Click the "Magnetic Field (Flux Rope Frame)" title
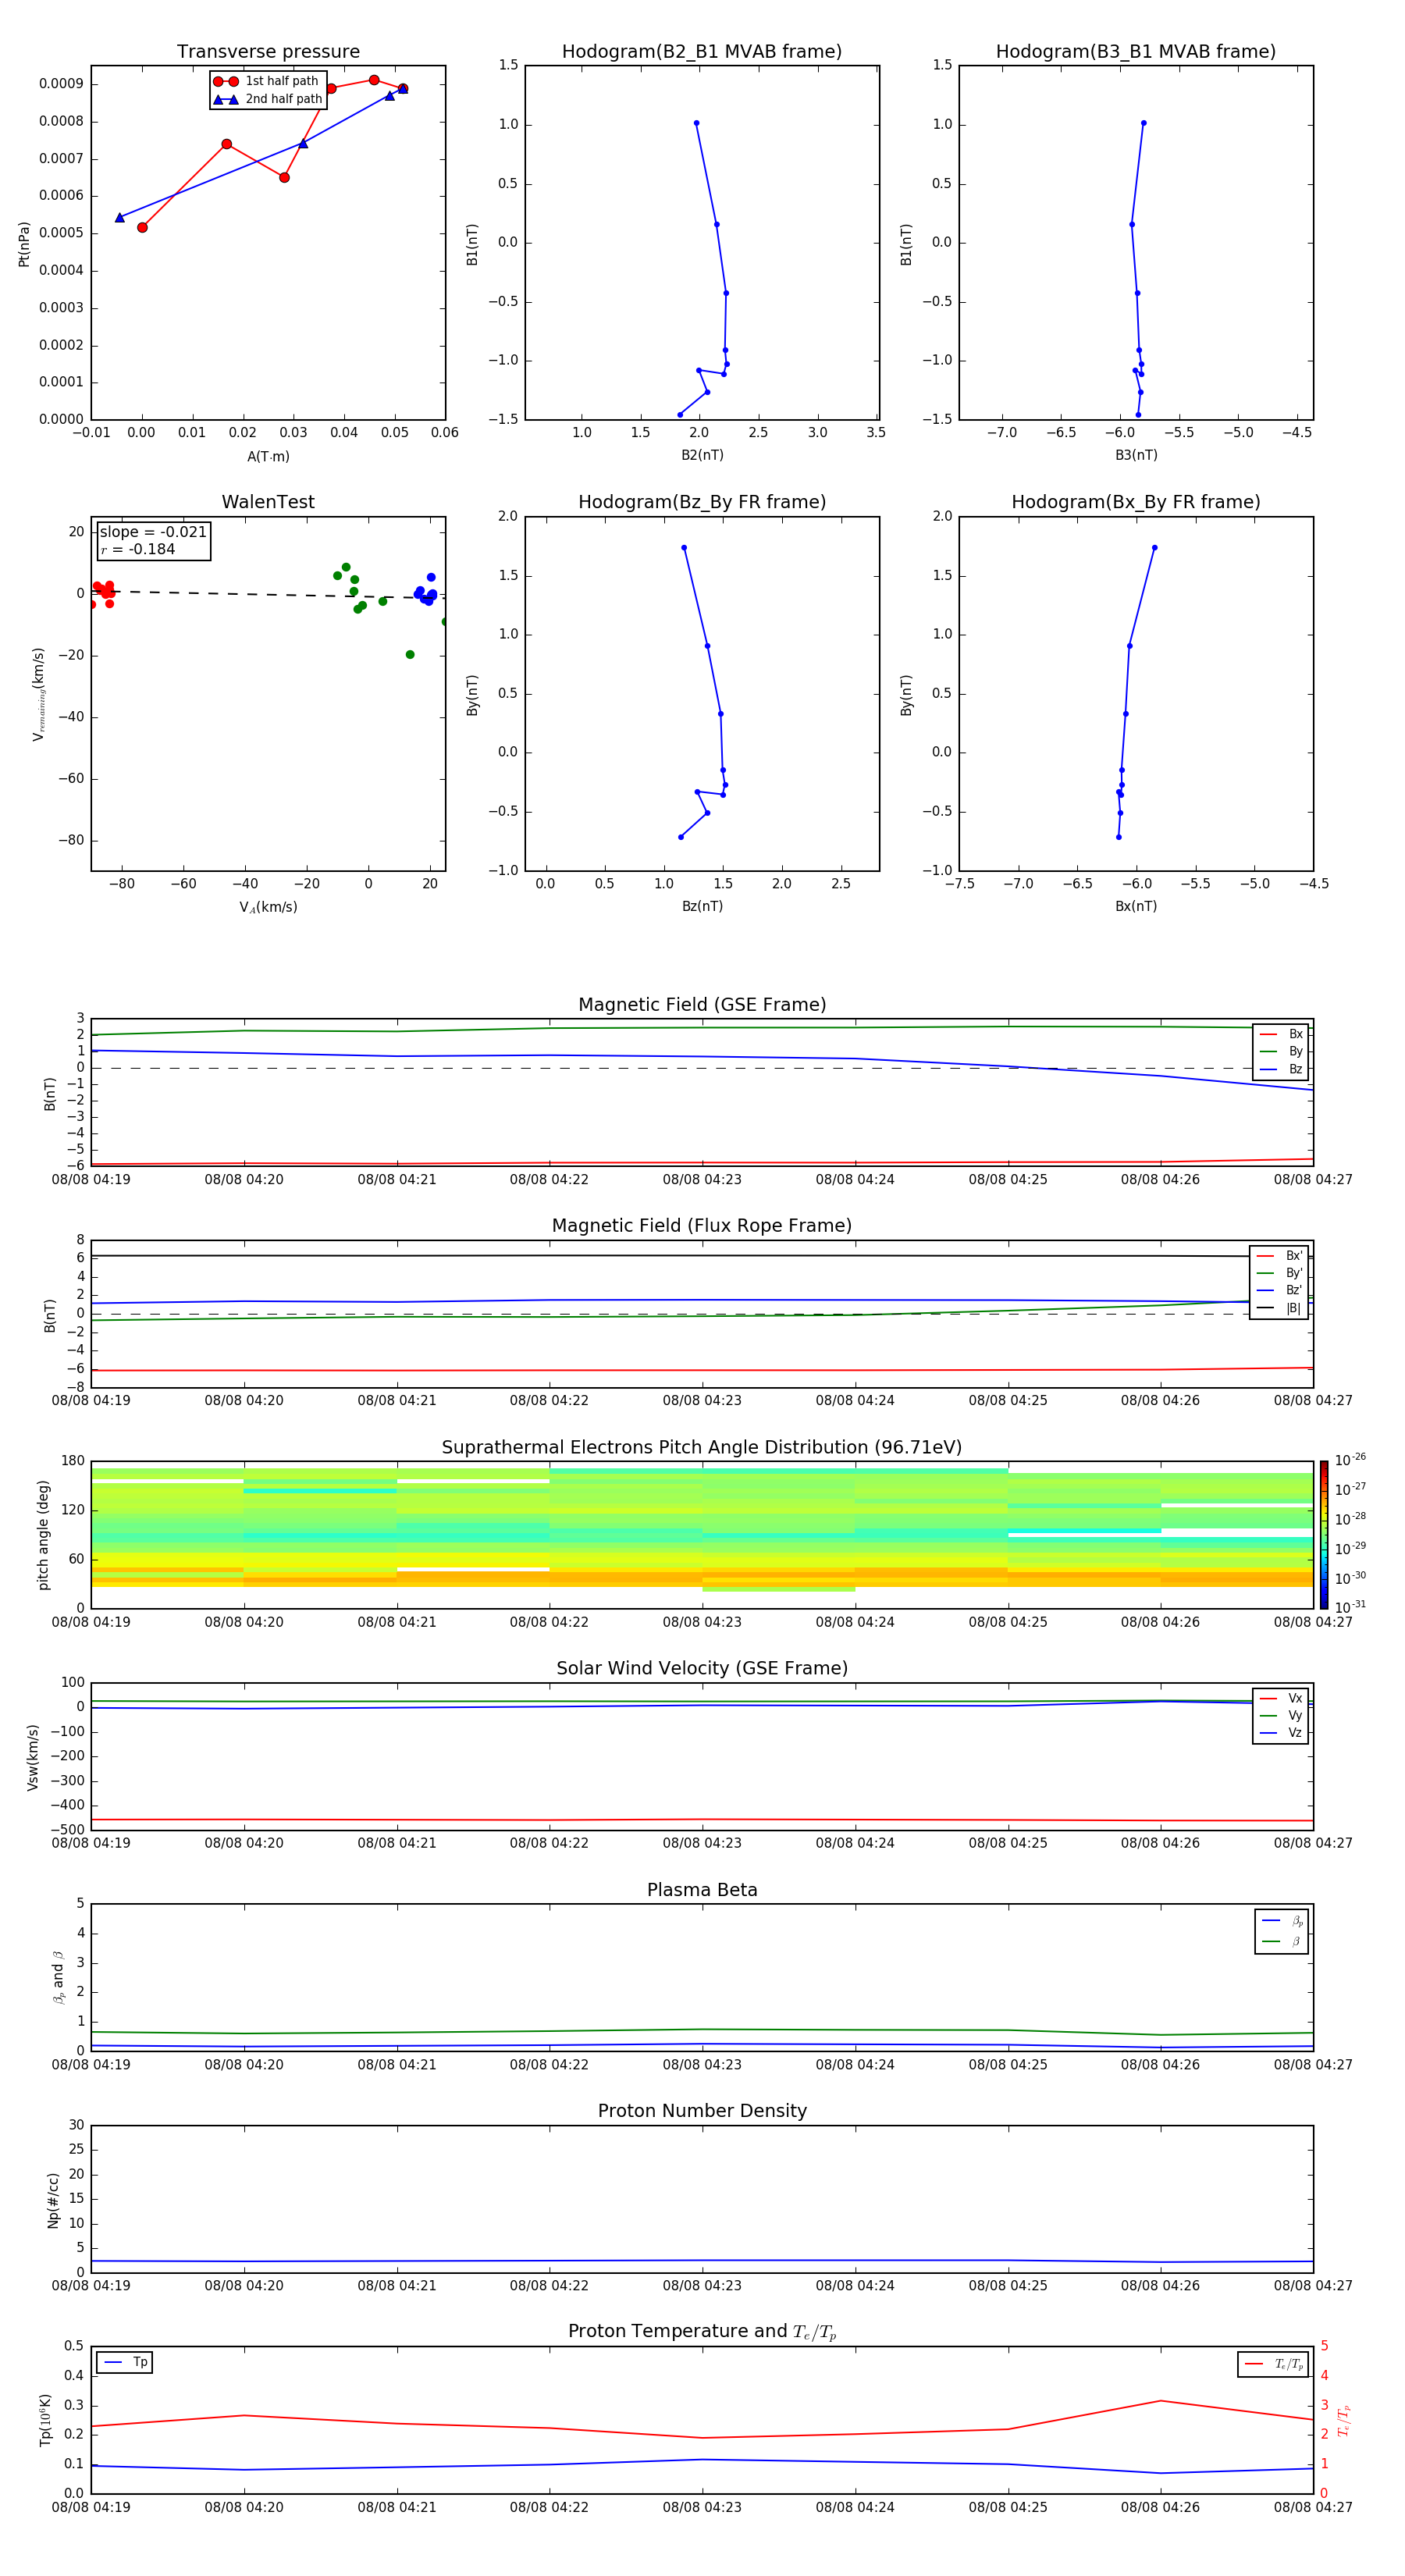This screenshot has height=2576, width=1405. click(x=702, y=1226)
